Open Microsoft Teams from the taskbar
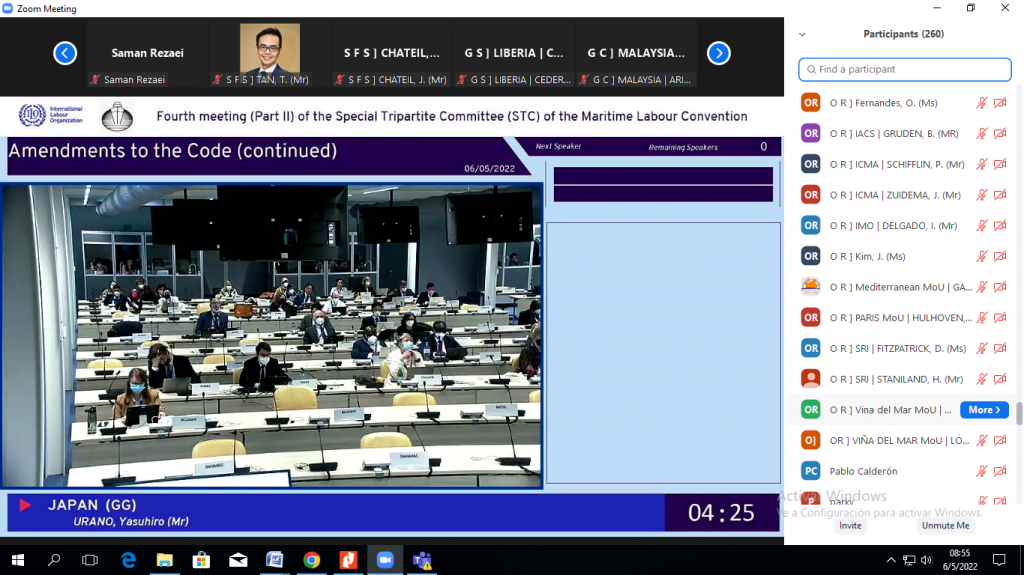 pos(422,560)
